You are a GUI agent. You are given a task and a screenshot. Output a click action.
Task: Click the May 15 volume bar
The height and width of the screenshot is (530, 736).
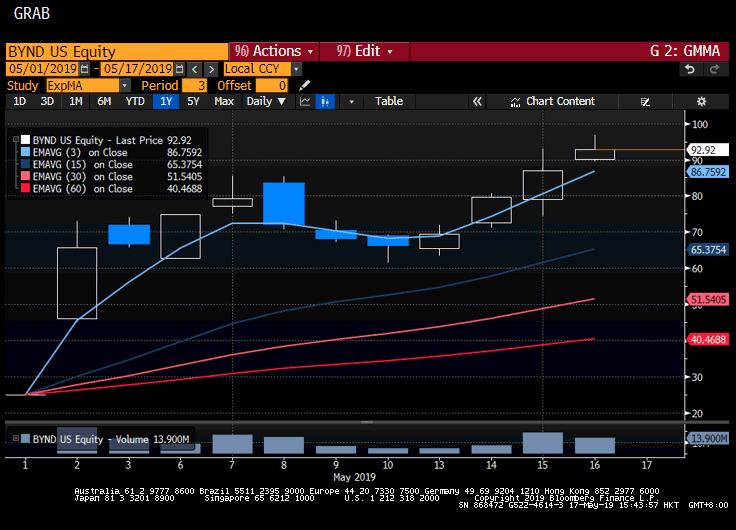543,443
